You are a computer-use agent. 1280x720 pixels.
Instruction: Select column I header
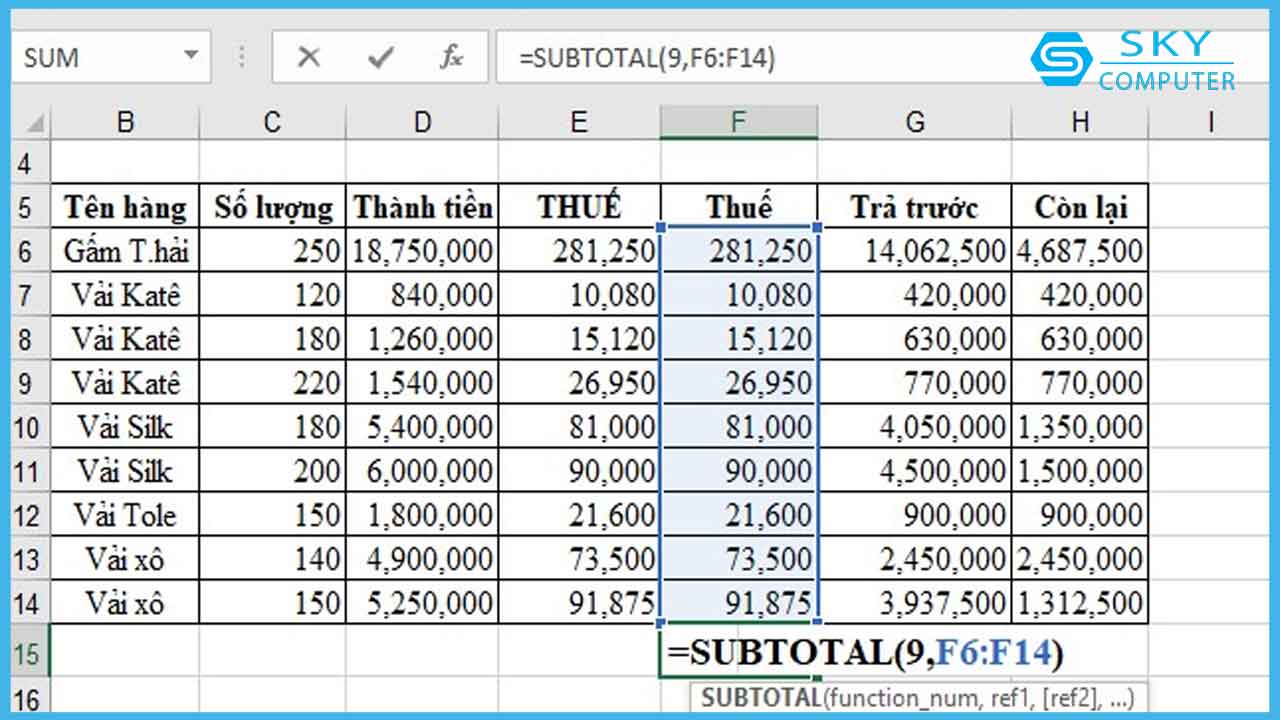(x=1210, y=122)
